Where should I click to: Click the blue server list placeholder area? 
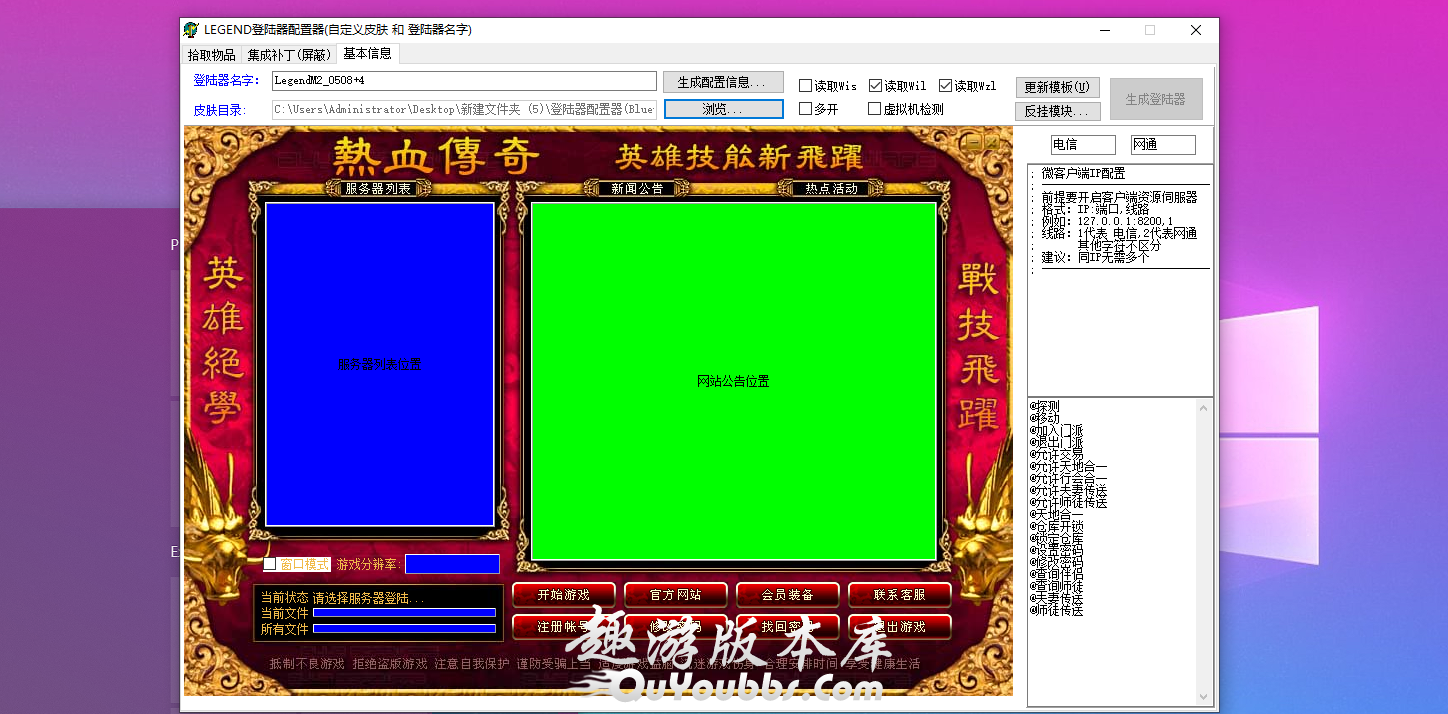[x=380, y=364]
